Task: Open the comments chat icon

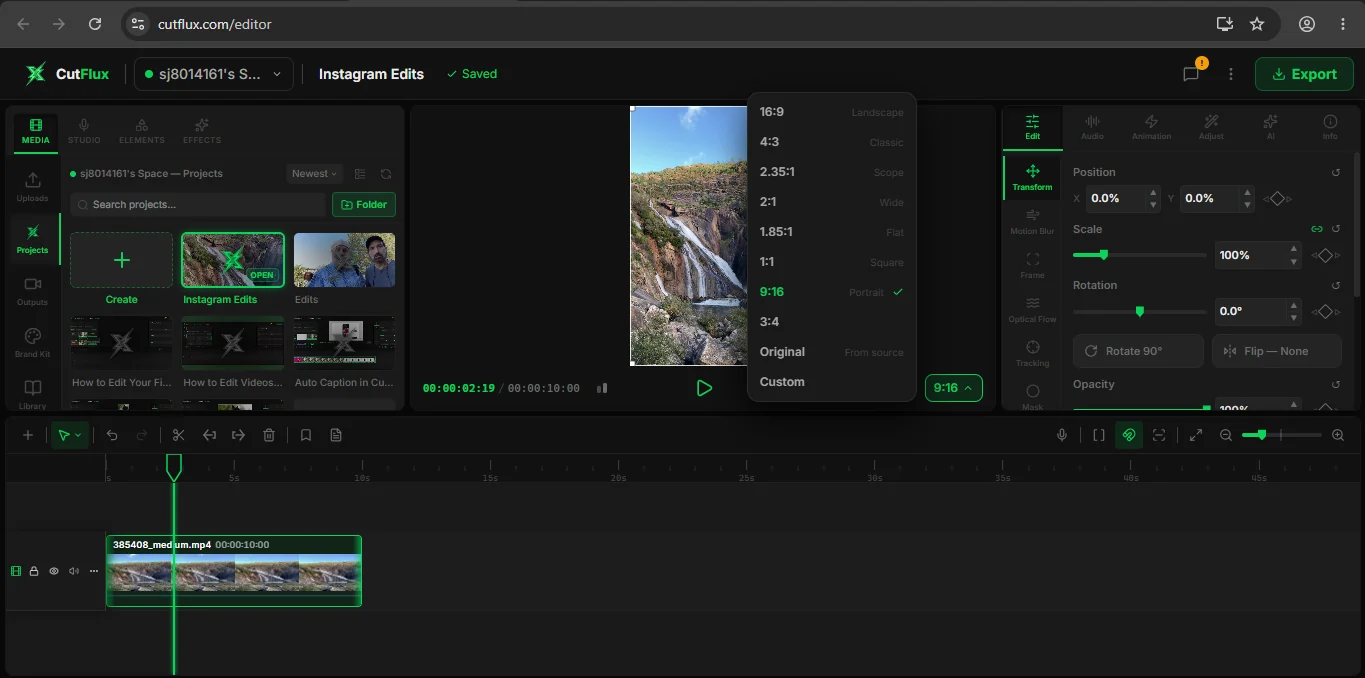Action: coord(1191,74)
